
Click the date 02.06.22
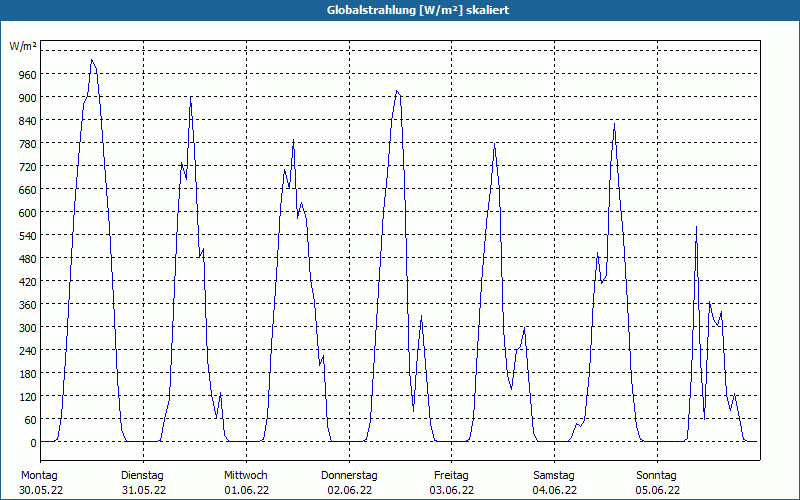click(x=349, y=490)
